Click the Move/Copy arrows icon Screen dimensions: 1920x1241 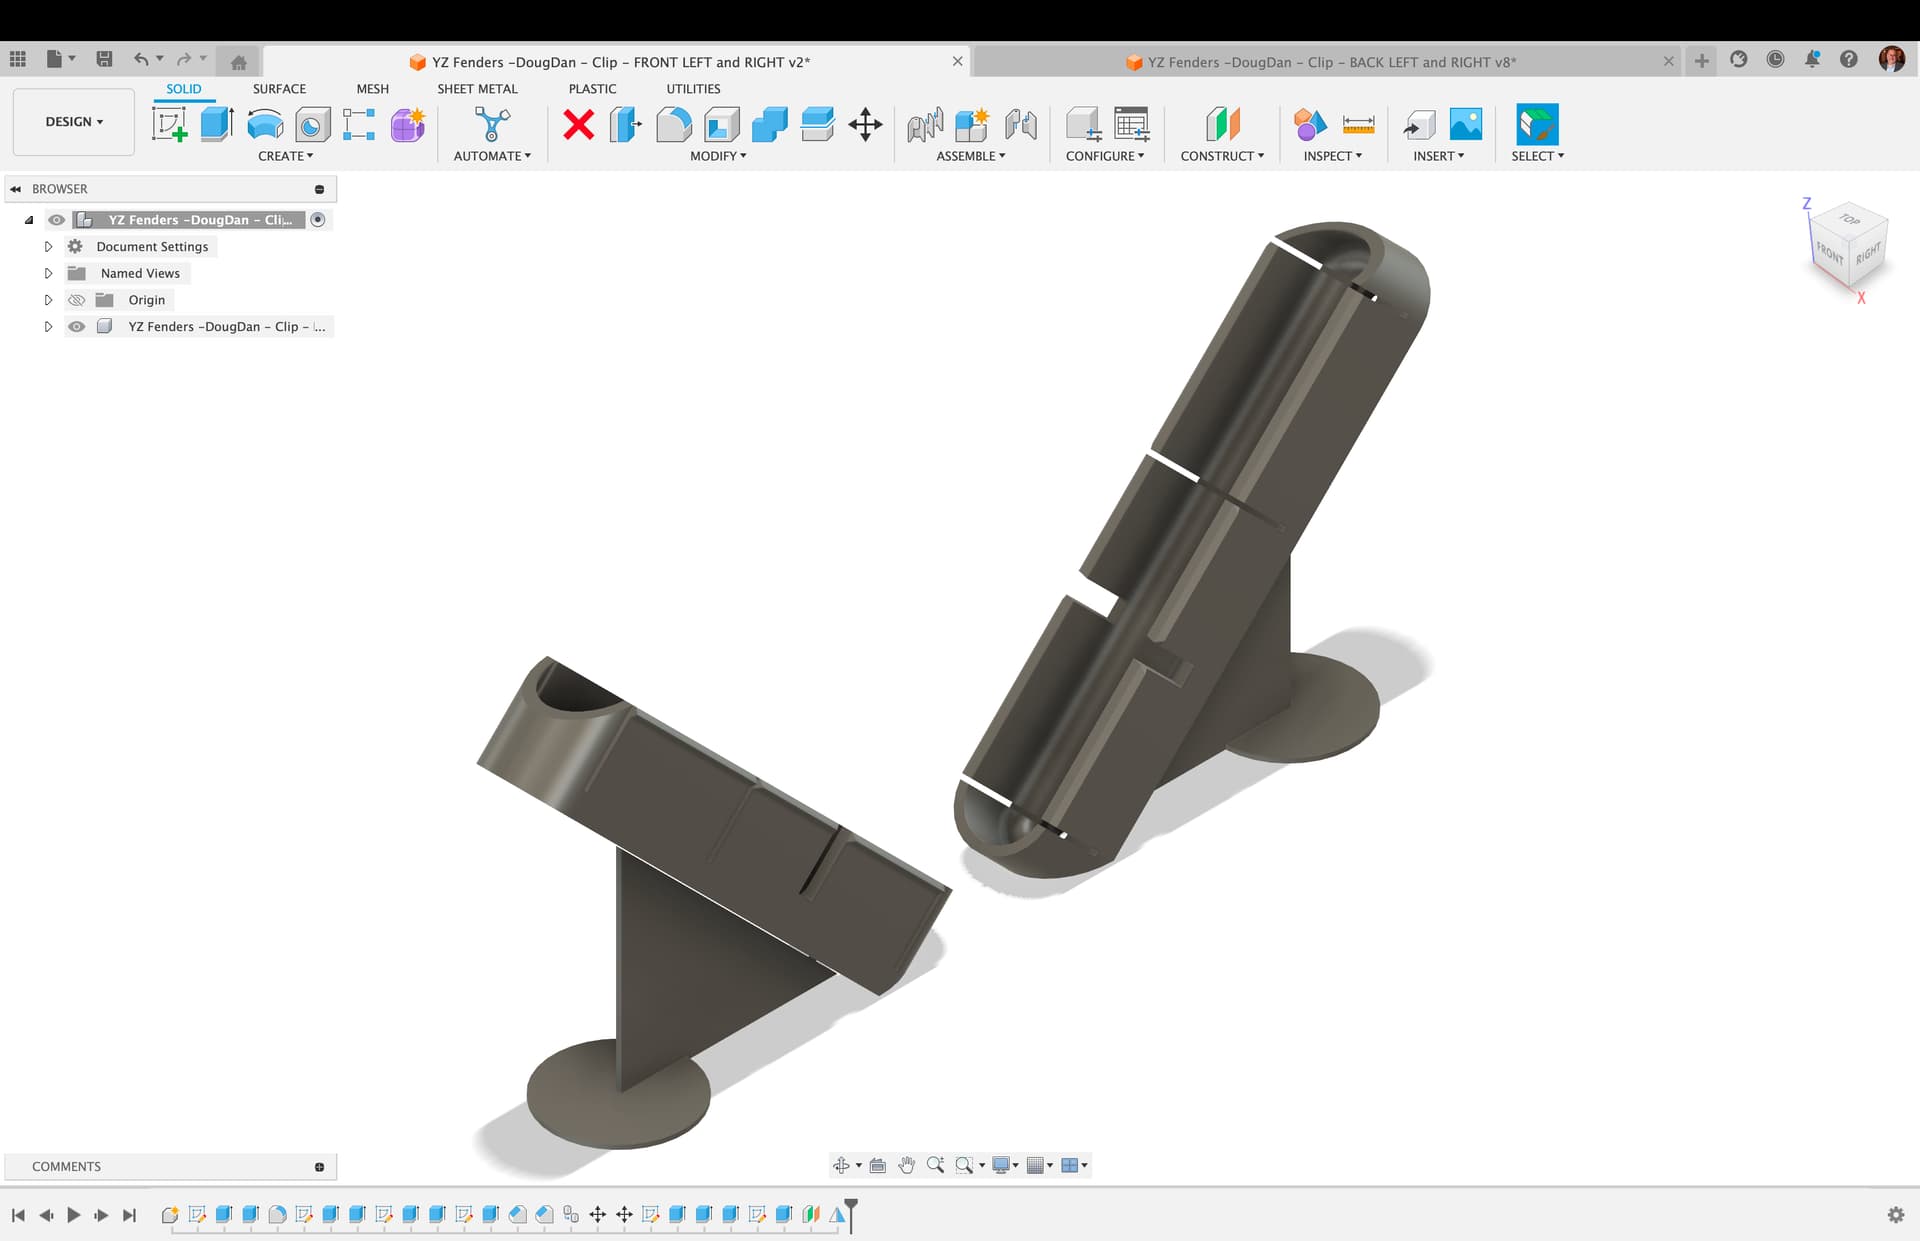865,125
